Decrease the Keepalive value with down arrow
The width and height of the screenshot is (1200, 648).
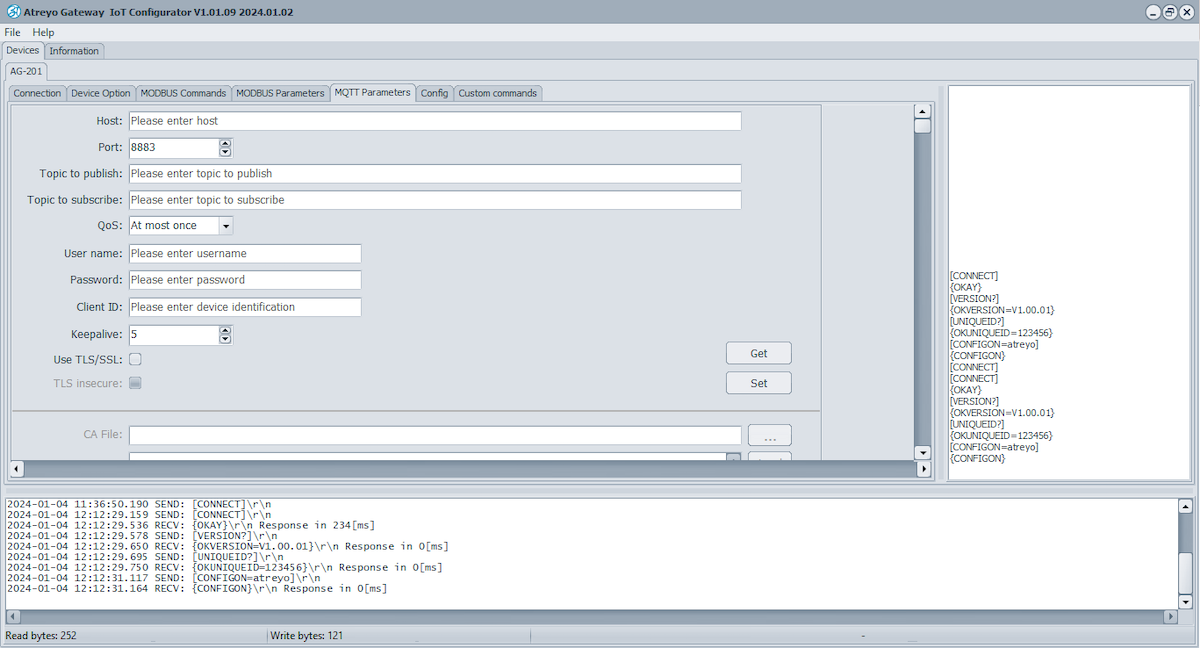pos(225,340)
